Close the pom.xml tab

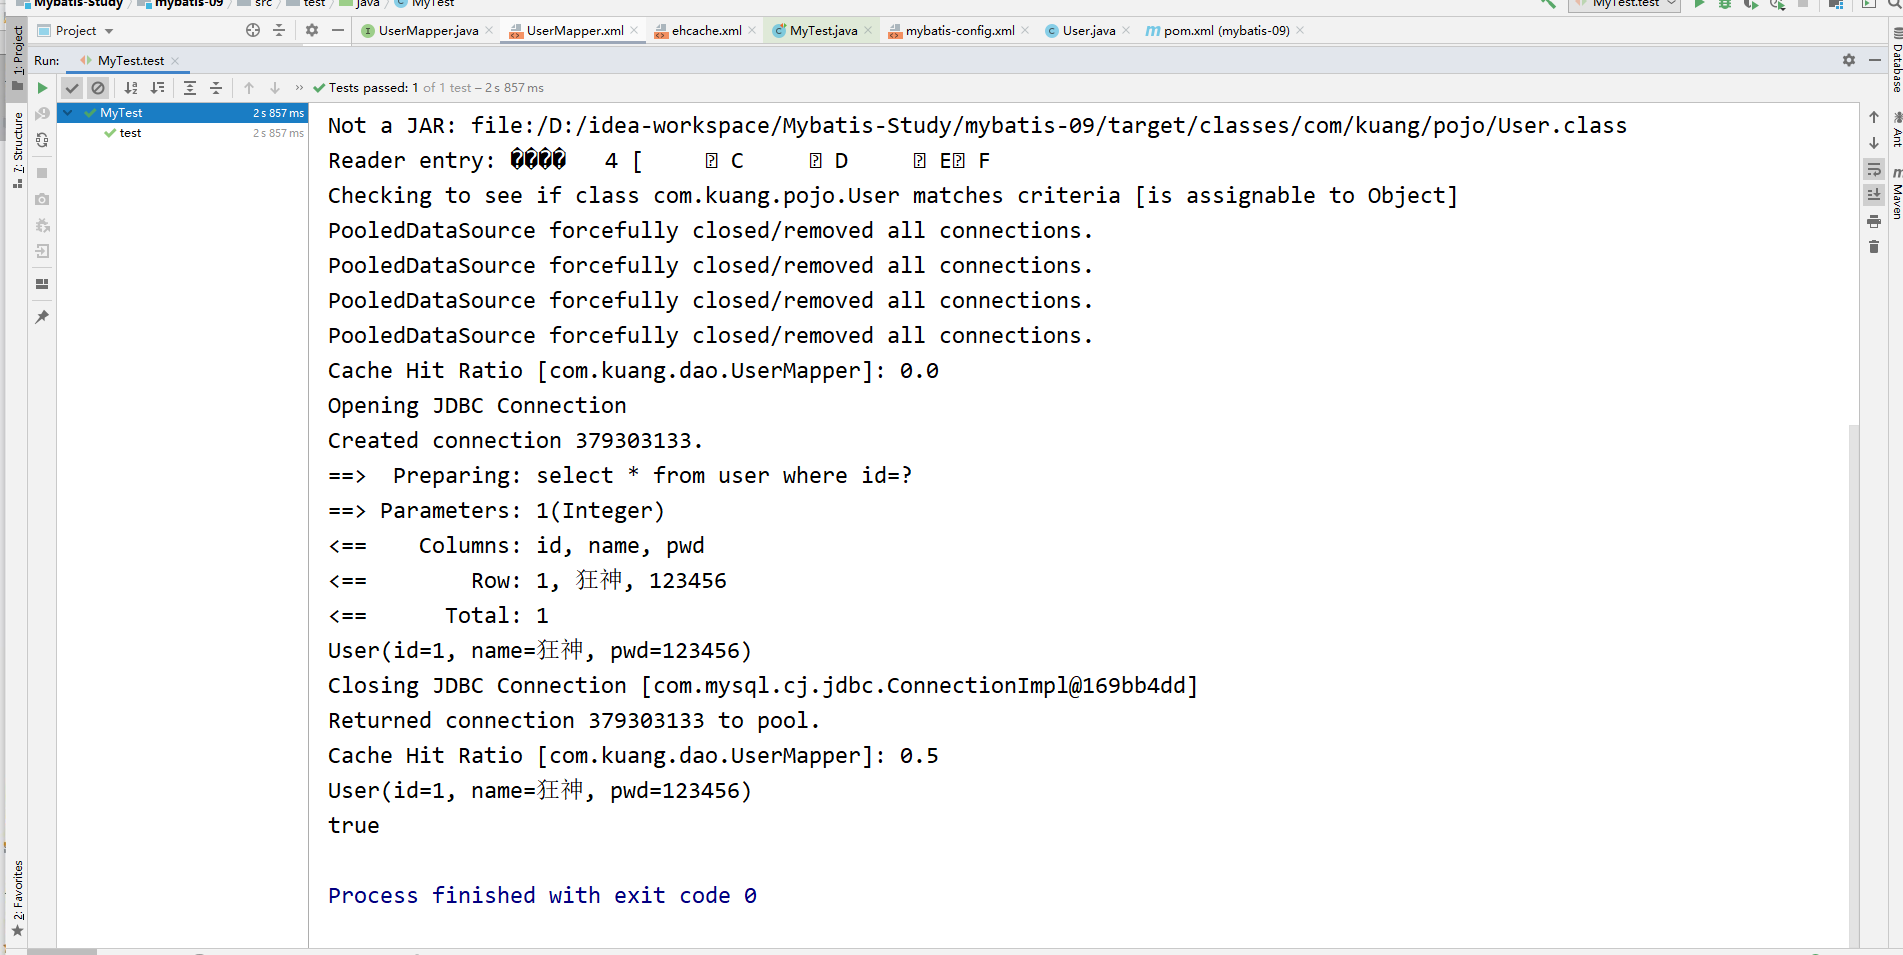click(x=1300, y=31)
